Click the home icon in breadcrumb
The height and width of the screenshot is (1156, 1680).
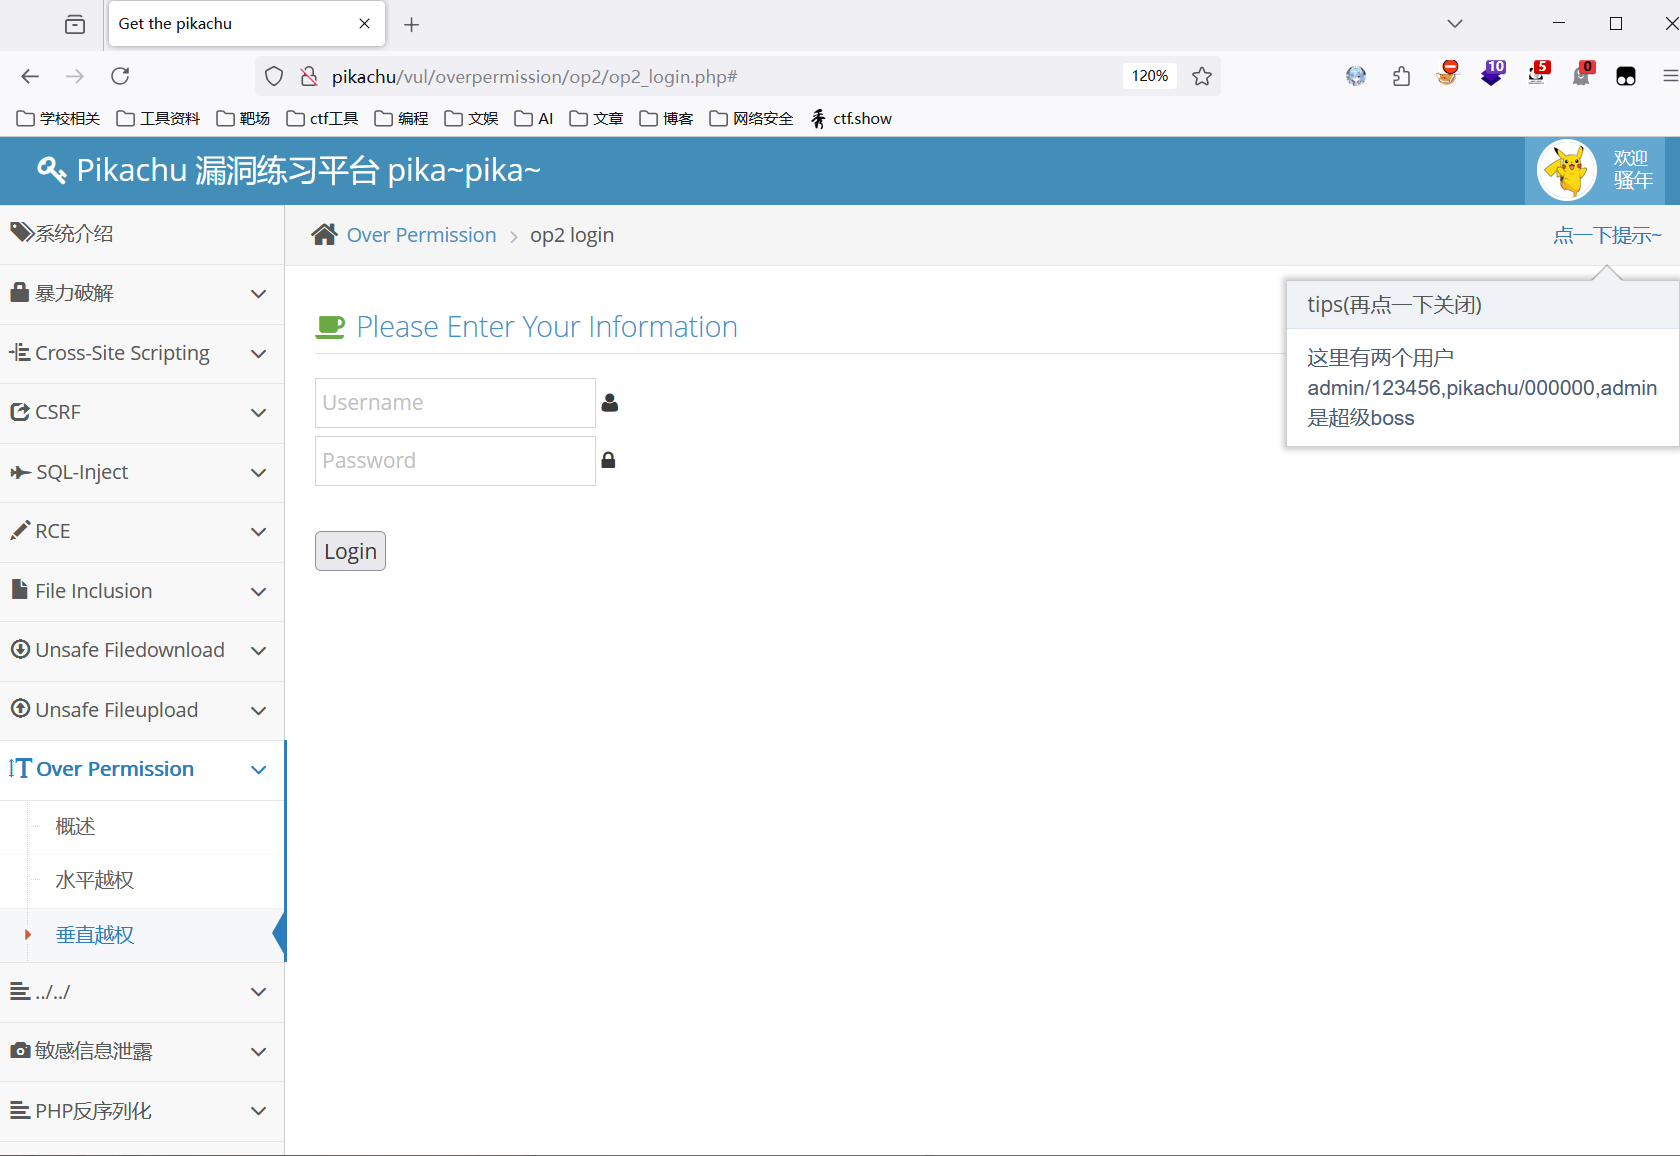pos(324,235)
